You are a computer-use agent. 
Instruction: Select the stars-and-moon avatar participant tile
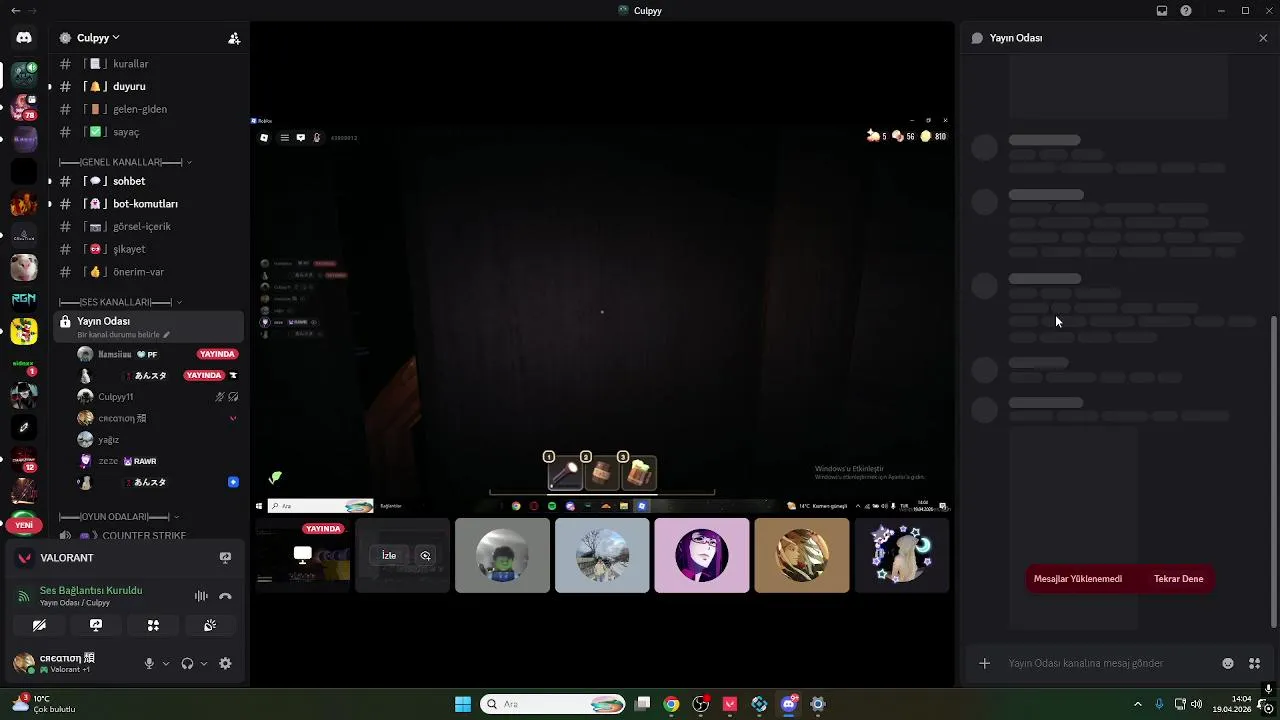901,555
